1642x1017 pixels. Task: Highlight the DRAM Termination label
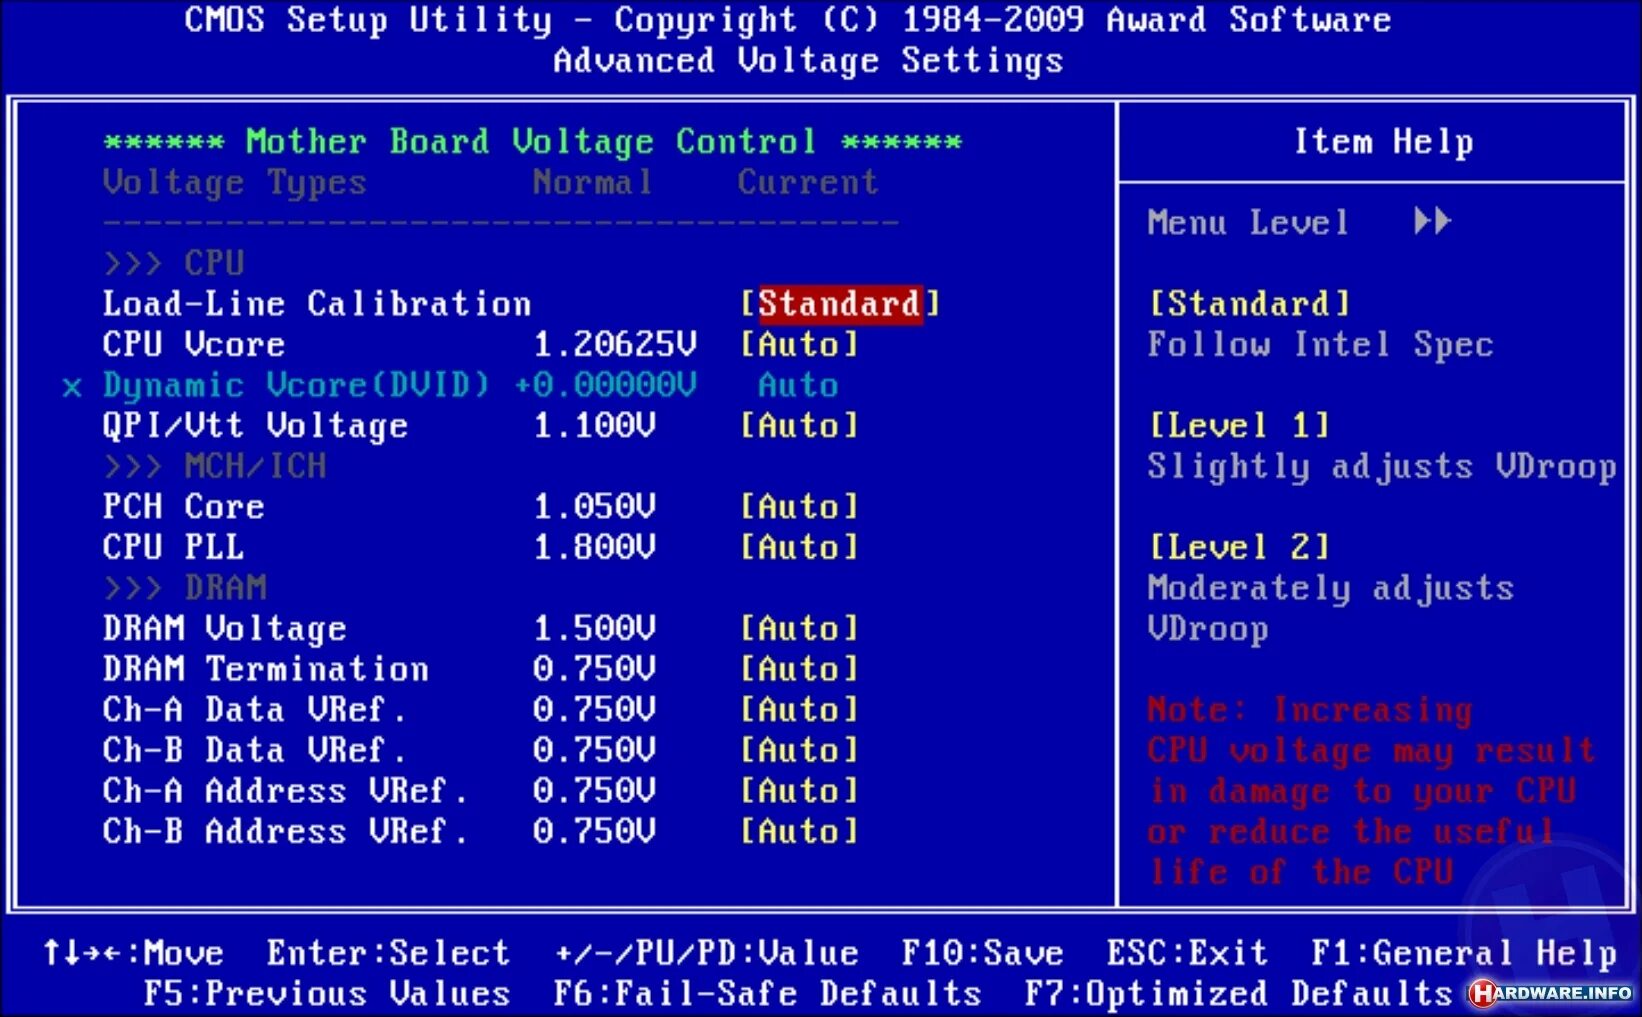pyautogui.click(x=266, y=669)
